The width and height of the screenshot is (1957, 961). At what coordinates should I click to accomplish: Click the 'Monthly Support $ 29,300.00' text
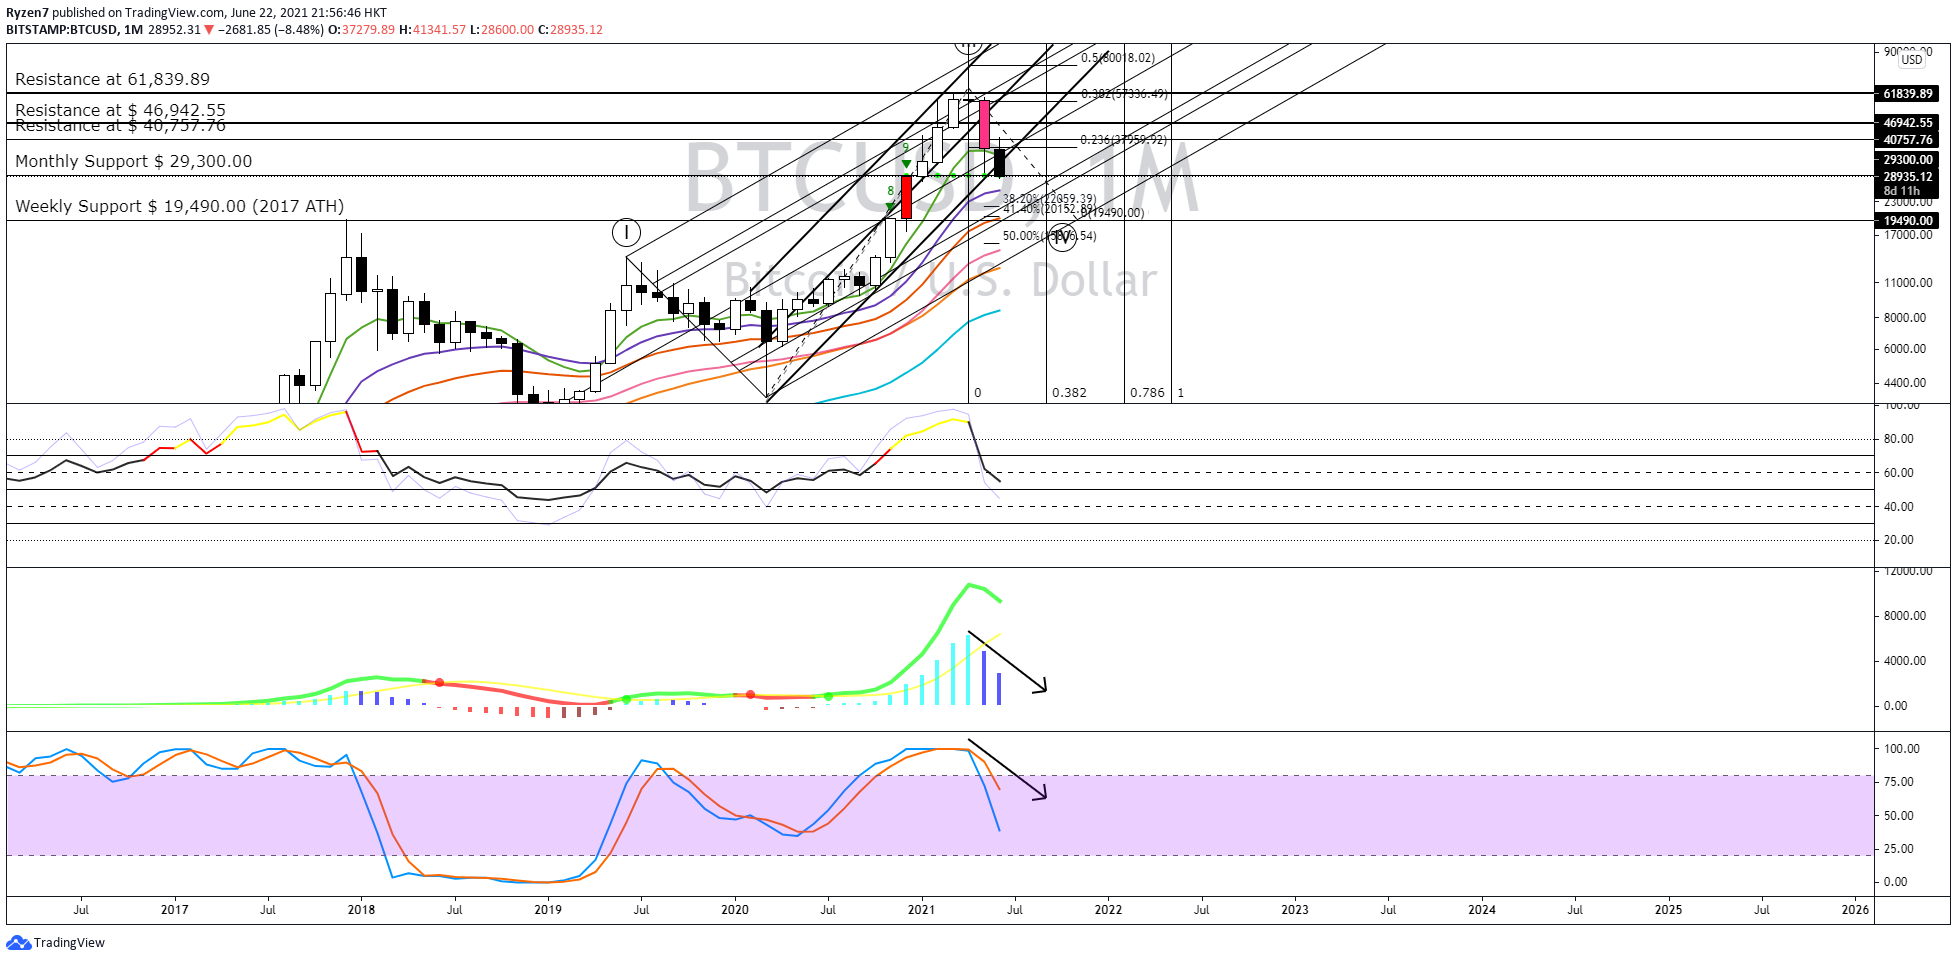coord(133,161)
